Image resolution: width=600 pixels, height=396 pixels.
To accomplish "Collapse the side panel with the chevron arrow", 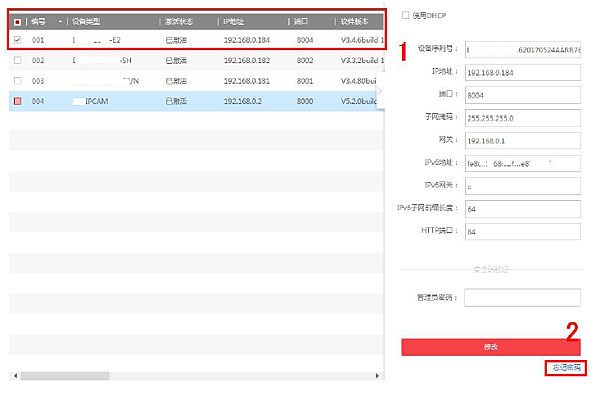I will 380,91.
